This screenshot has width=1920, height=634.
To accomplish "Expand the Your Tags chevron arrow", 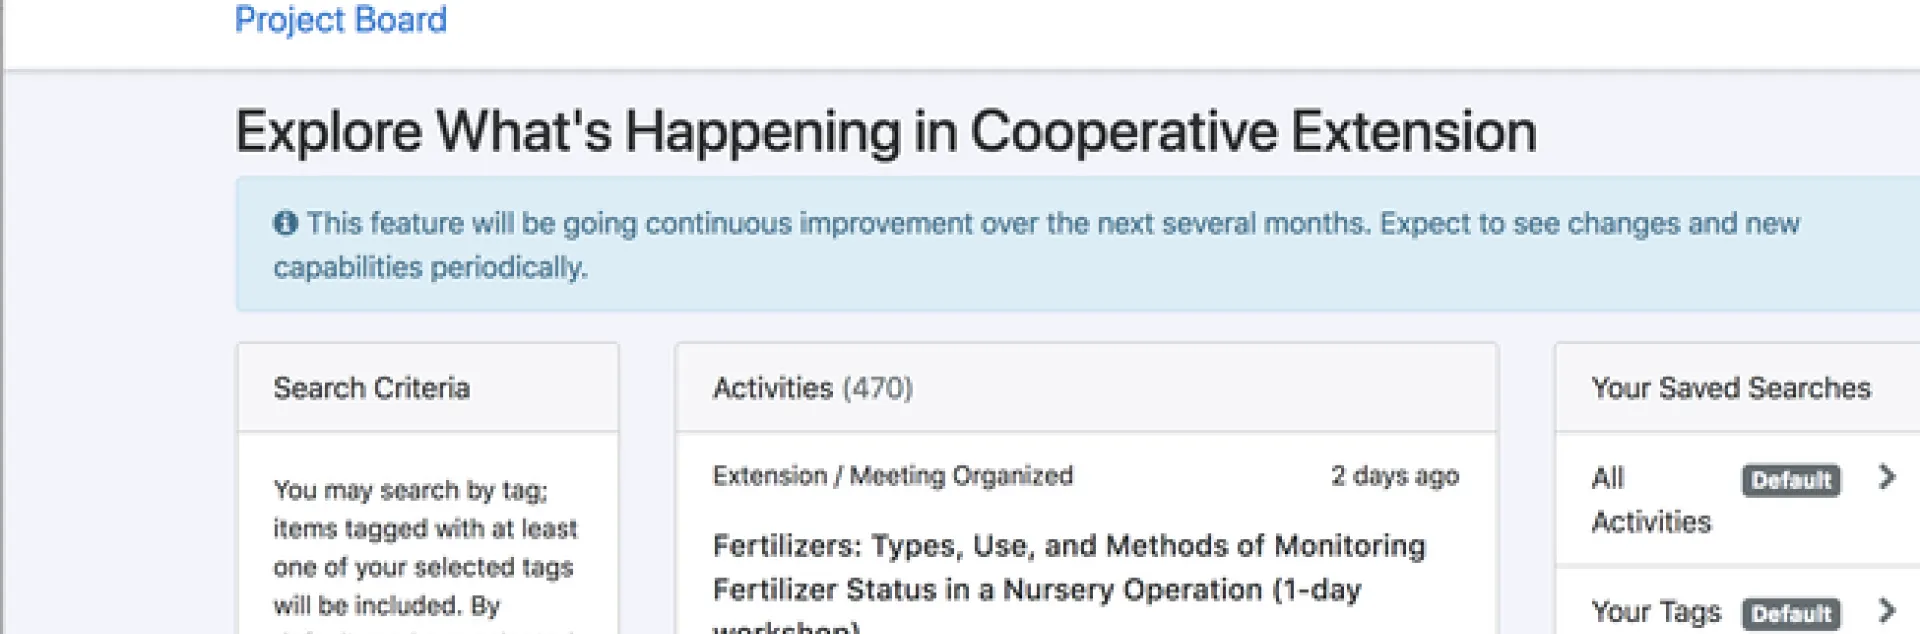I will 1886,610.
